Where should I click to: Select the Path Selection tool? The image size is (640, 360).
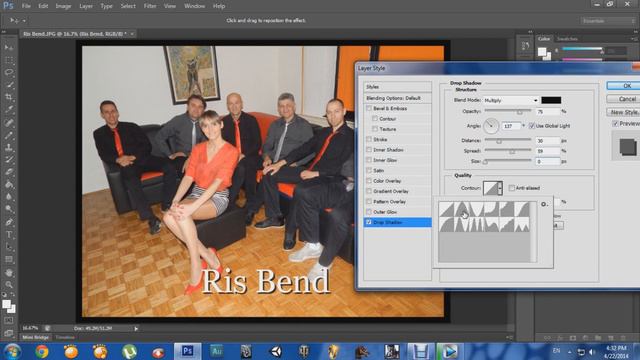(x=9, y=247)
